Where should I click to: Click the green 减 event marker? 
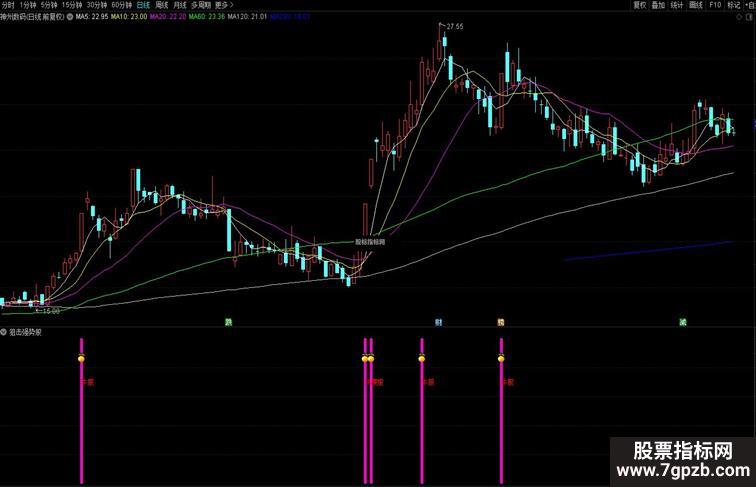[683, 322]
